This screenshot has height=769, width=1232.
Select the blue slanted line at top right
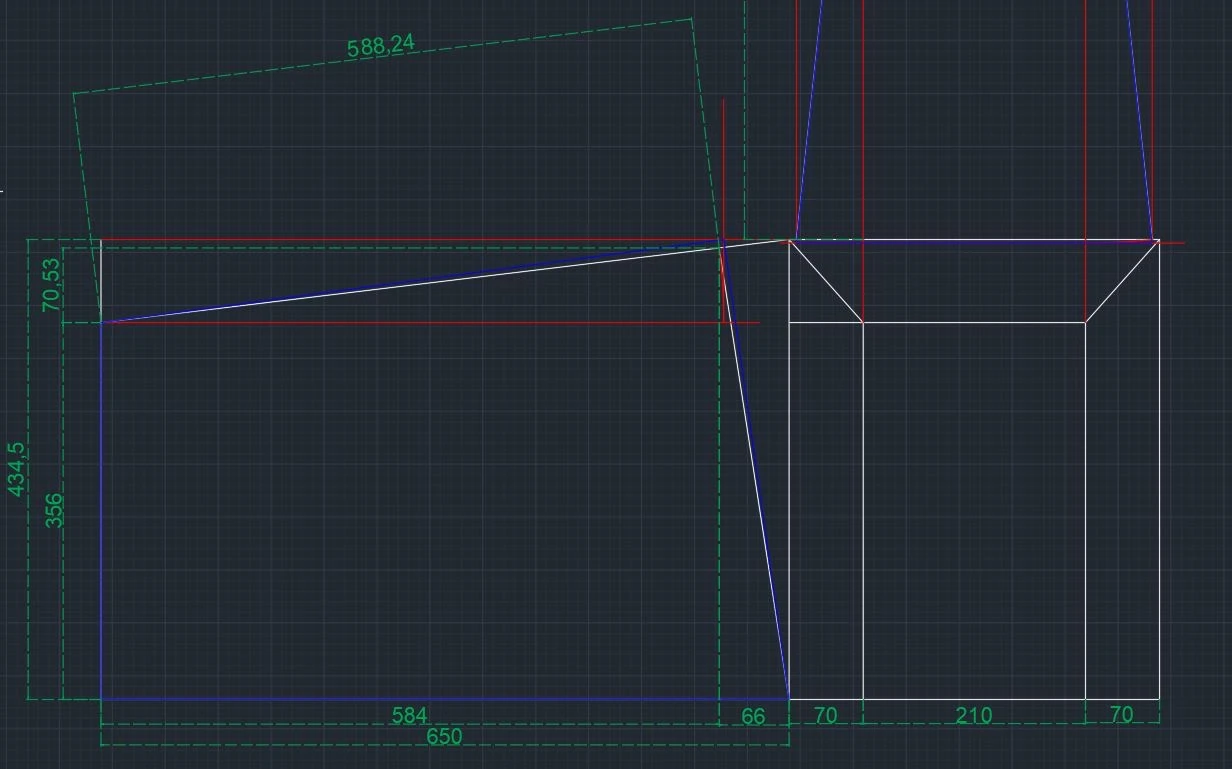1140,120
